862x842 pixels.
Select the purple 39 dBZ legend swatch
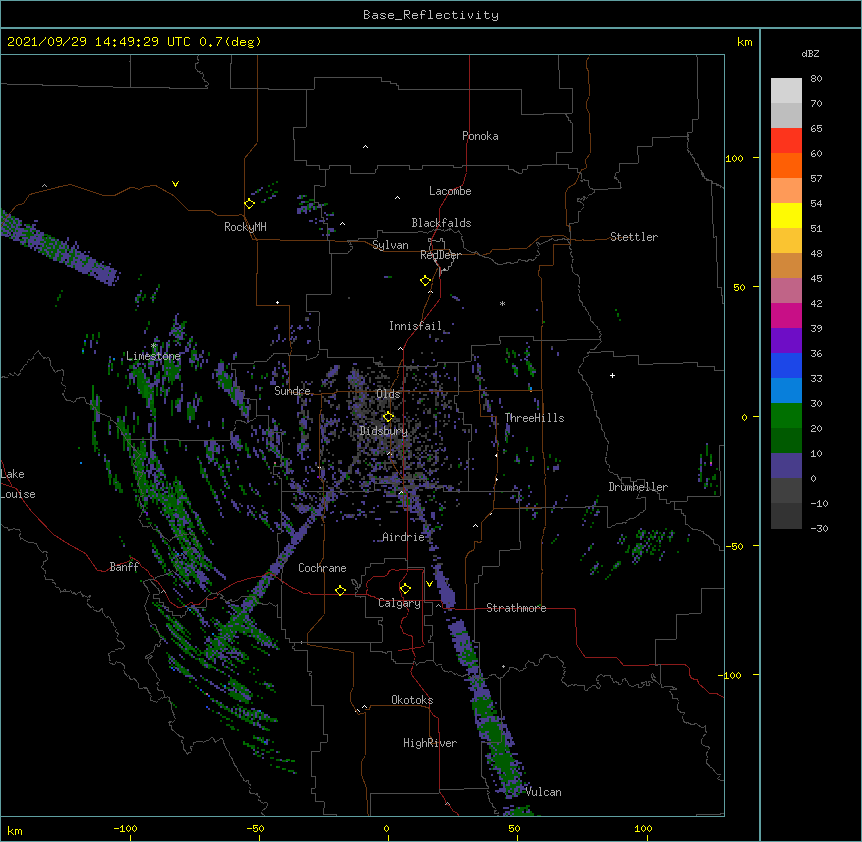coord(786,341)
